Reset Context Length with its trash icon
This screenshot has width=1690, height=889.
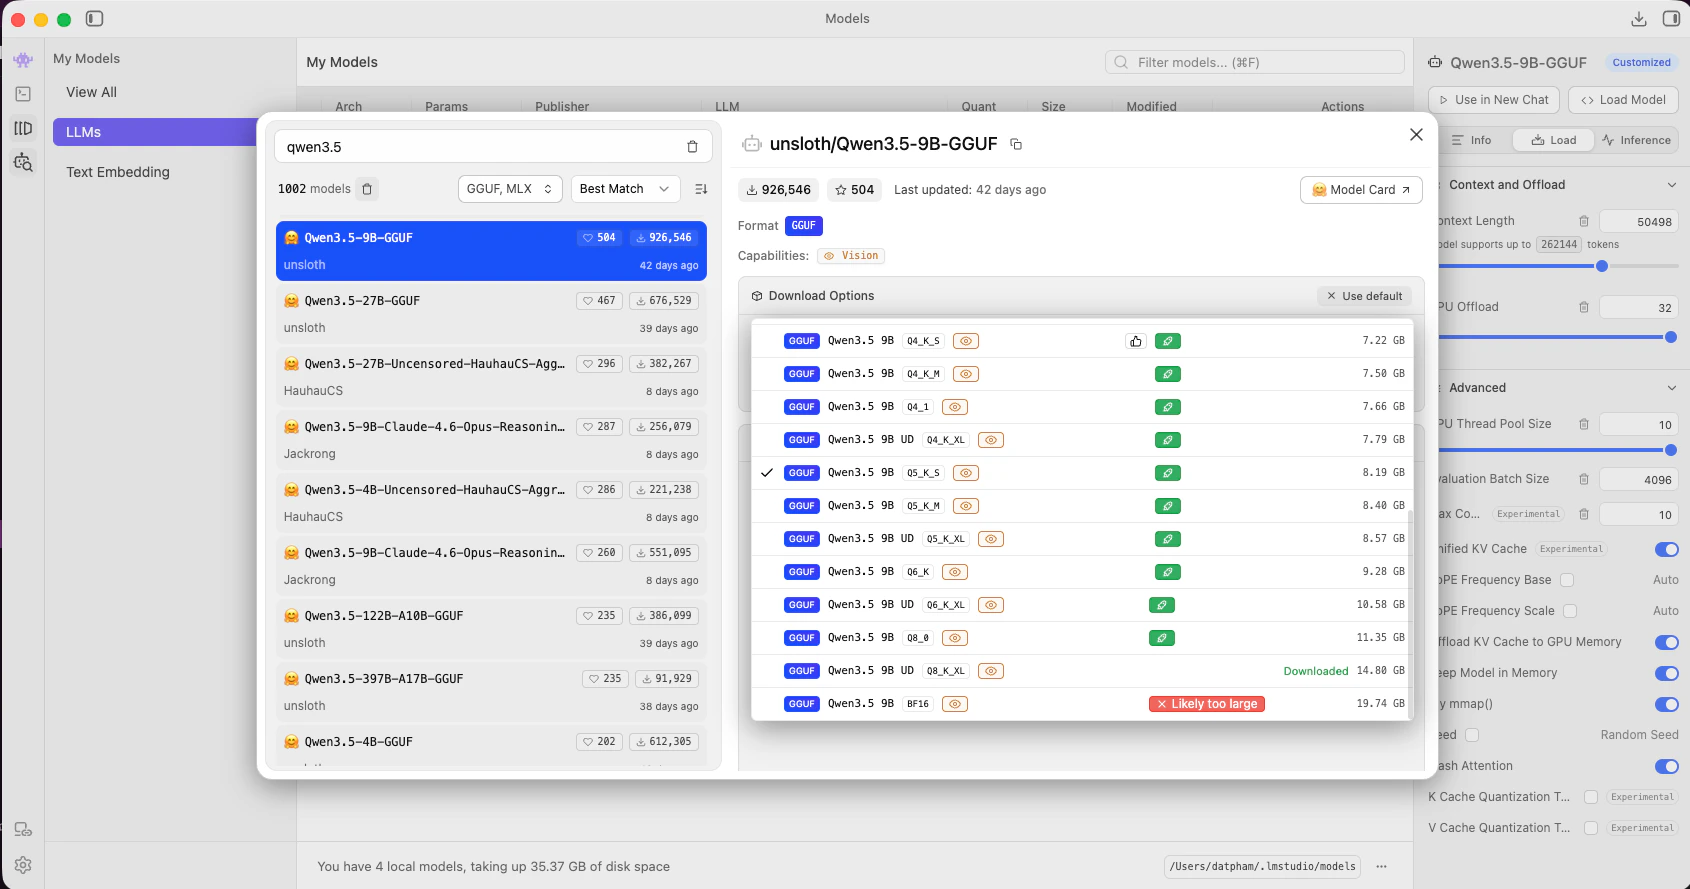click(x=1584, y=222)
